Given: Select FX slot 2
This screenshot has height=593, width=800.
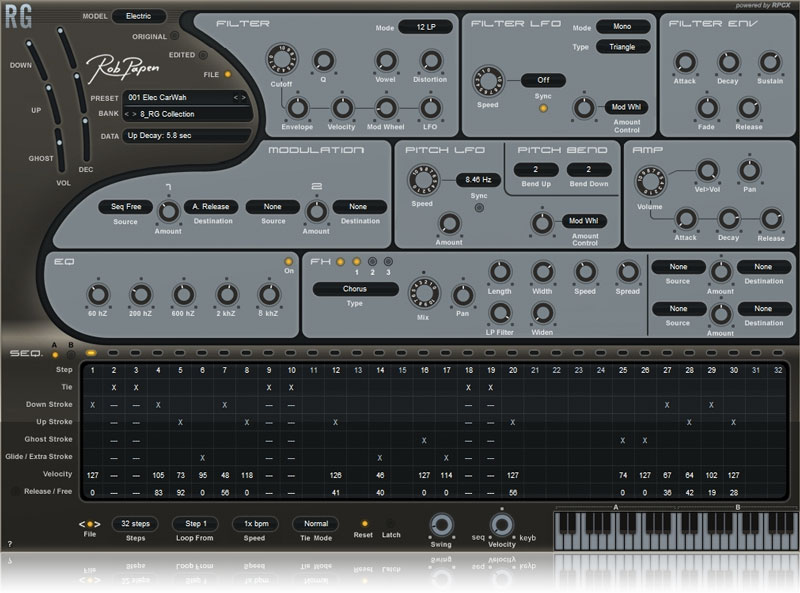Looking at the screenshot, I should (x=371, y=262).
